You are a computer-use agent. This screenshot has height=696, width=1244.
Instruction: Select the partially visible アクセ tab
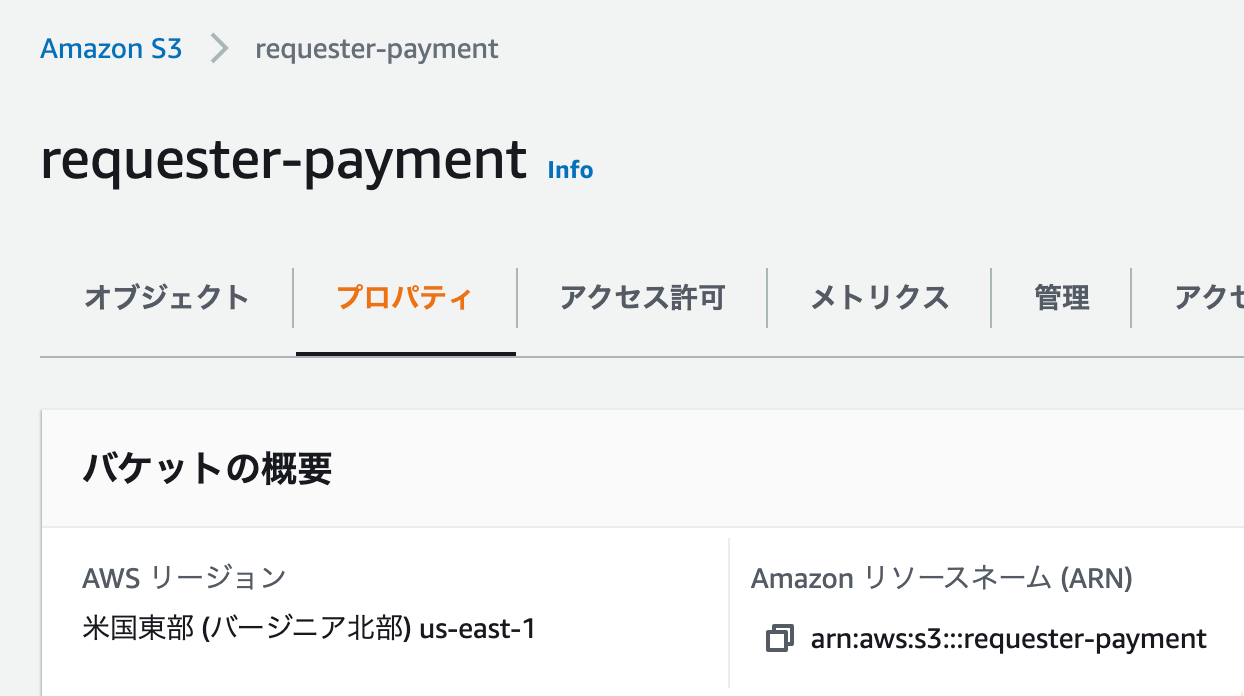point(1209,297)
